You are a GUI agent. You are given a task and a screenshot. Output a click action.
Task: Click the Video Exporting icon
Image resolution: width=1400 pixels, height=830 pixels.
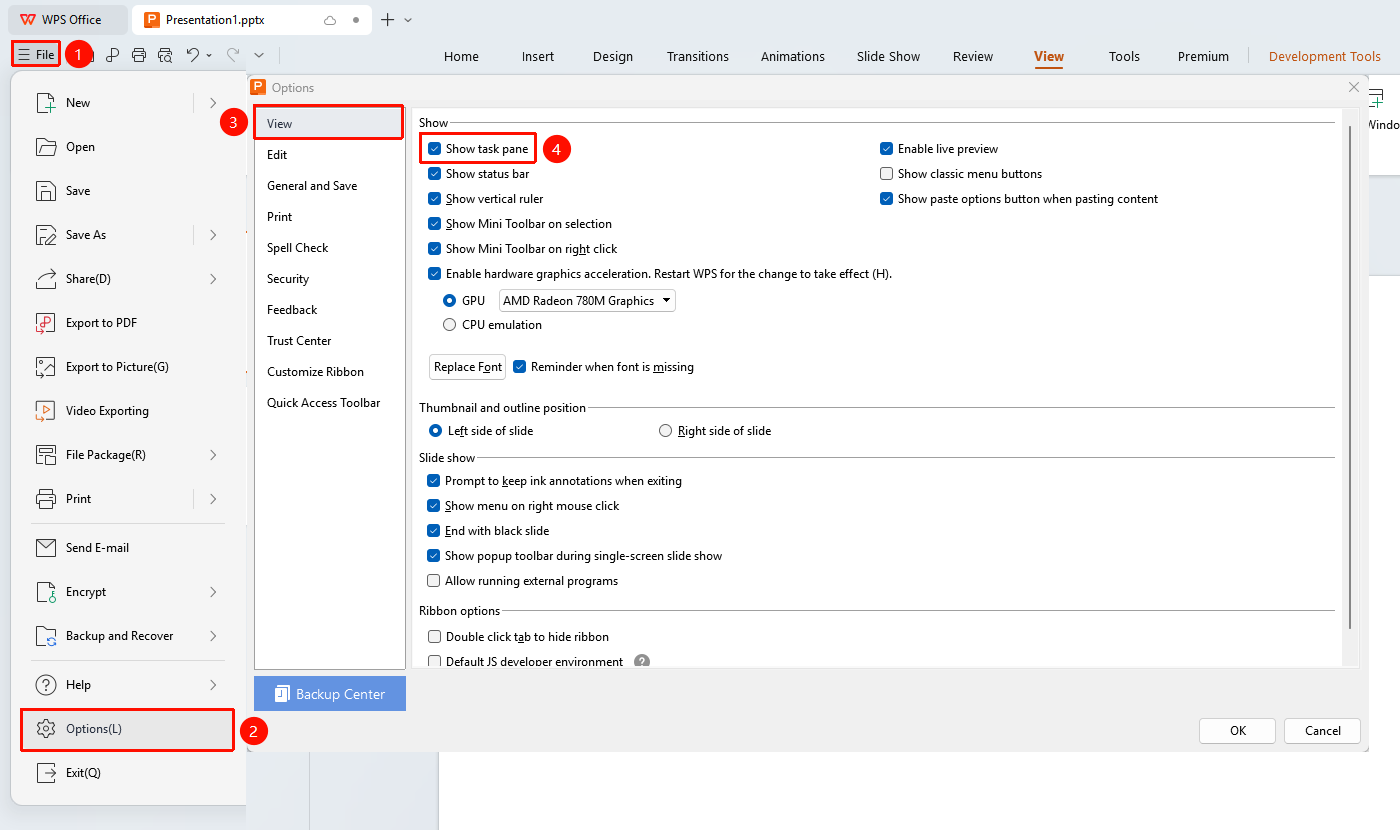(x=46, y=411)
